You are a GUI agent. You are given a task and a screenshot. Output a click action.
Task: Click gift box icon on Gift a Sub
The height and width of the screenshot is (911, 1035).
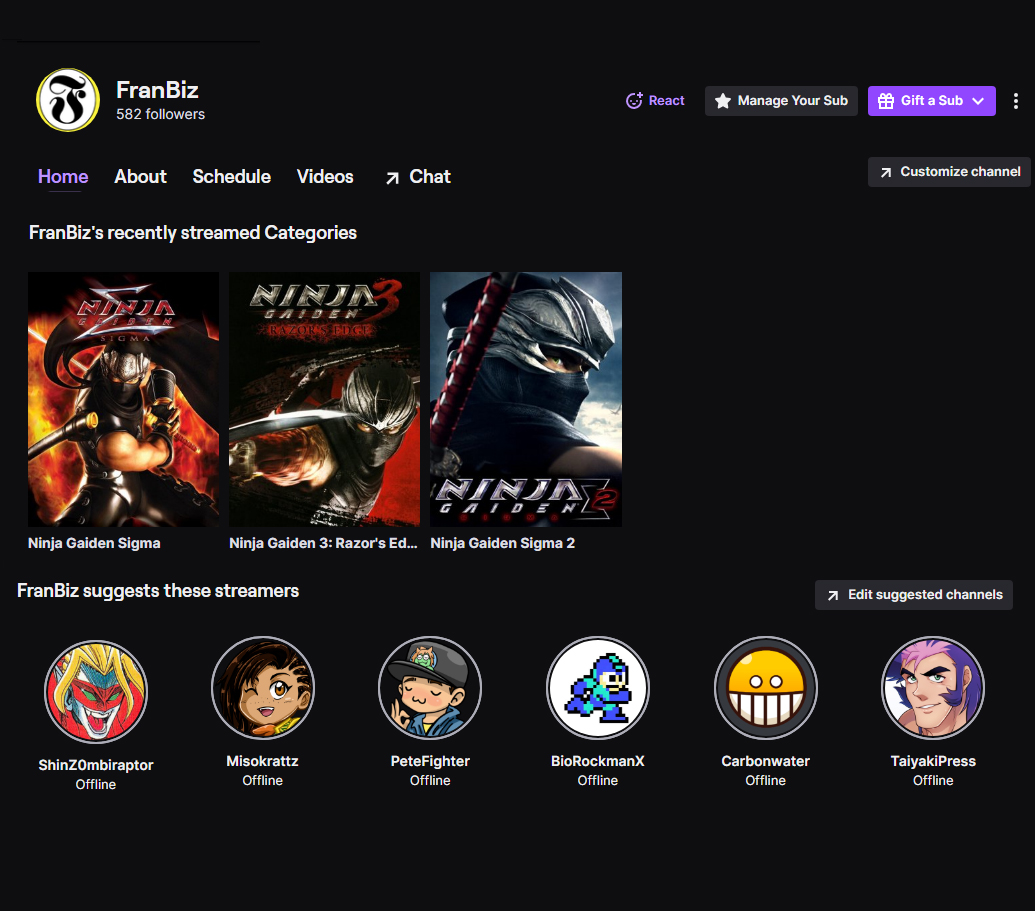[x=886, y=101]
